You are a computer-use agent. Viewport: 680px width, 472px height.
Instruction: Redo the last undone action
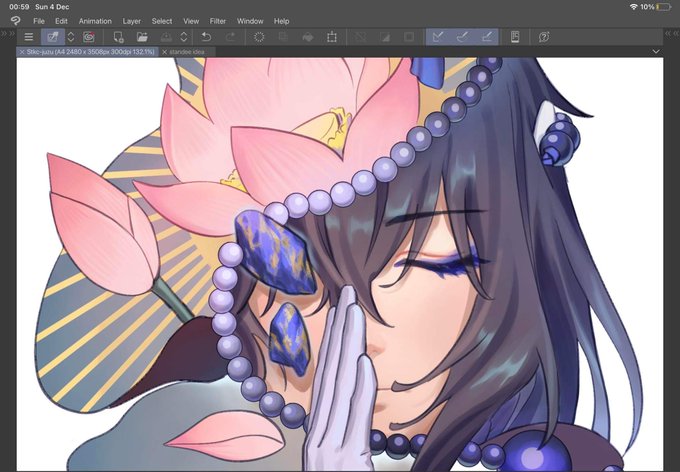230,37
